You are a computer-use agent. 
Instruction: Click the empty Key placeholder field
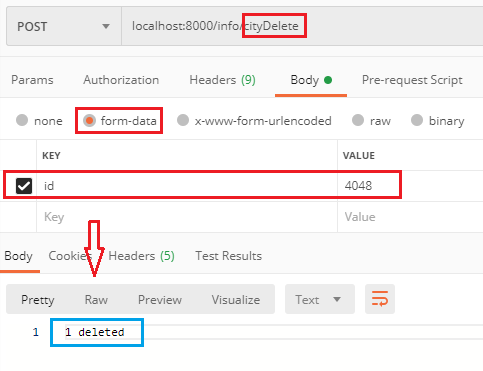click(187, 217)
